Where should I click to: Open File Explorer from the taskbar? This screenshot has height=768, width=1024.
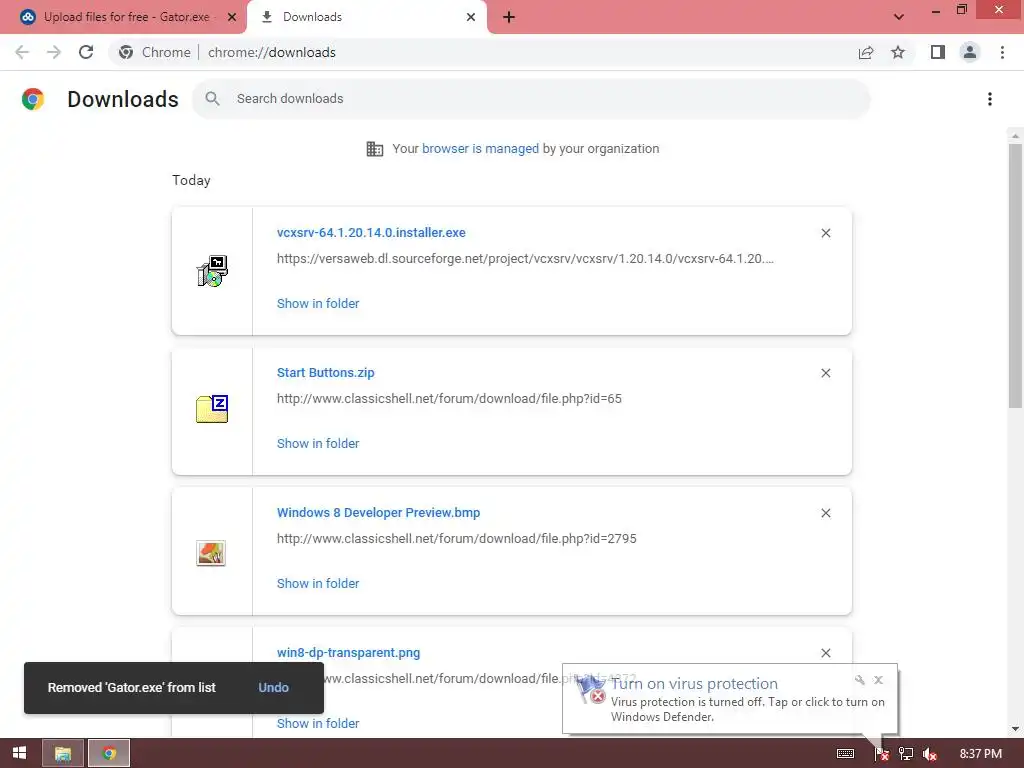(63, 753)
